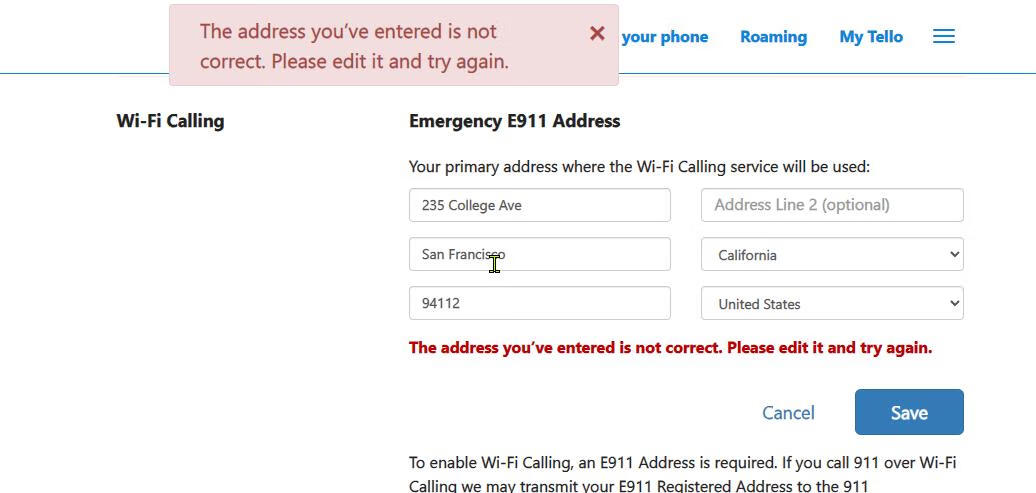Viewport: 1036px width, 493px height.
Task: Save the E911 address
Action: 909,412
